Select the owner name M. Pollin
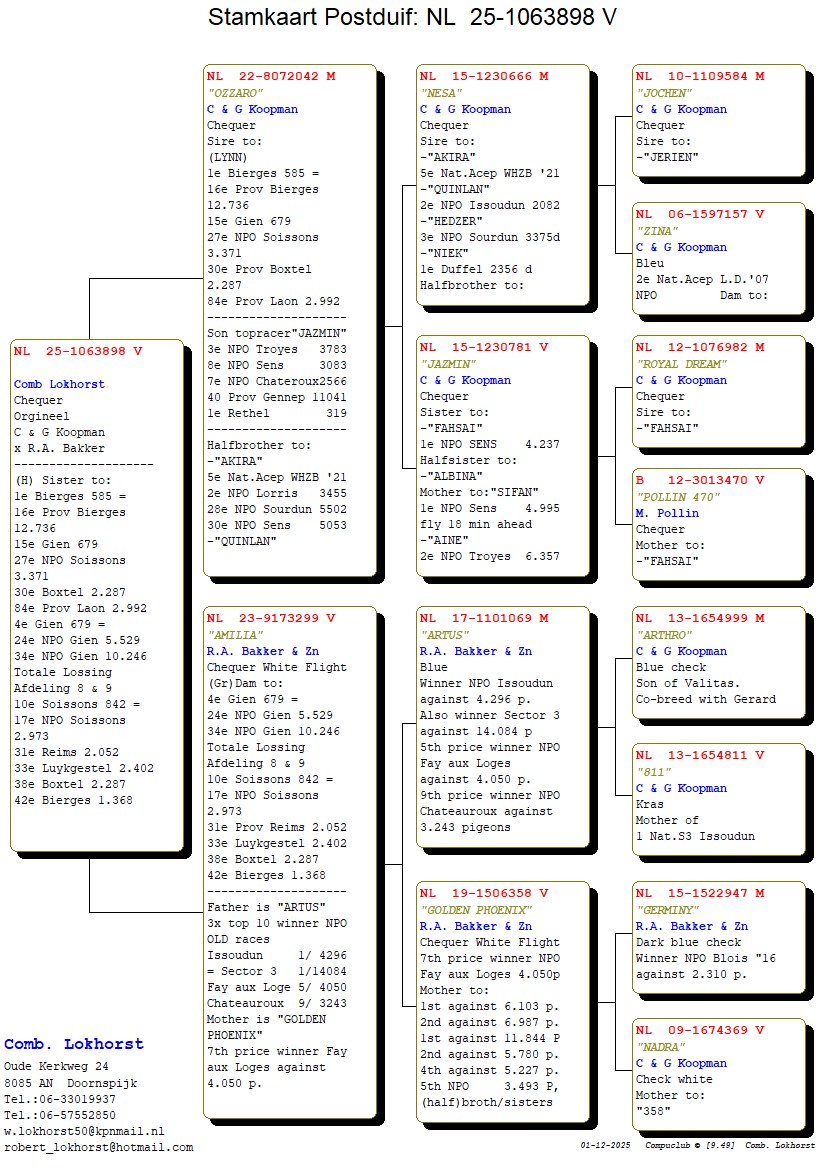The image size is (816, 1172). [667, 513]
